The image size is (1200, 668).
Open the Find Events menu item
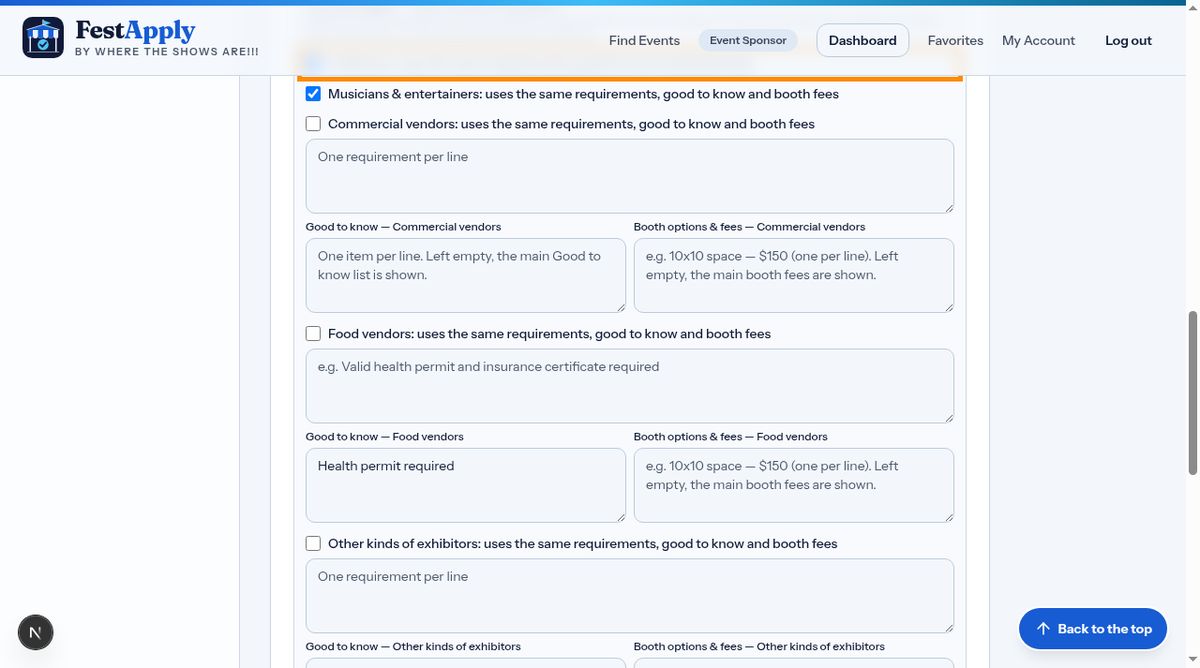pyautogui.click(x=644, y=40)
